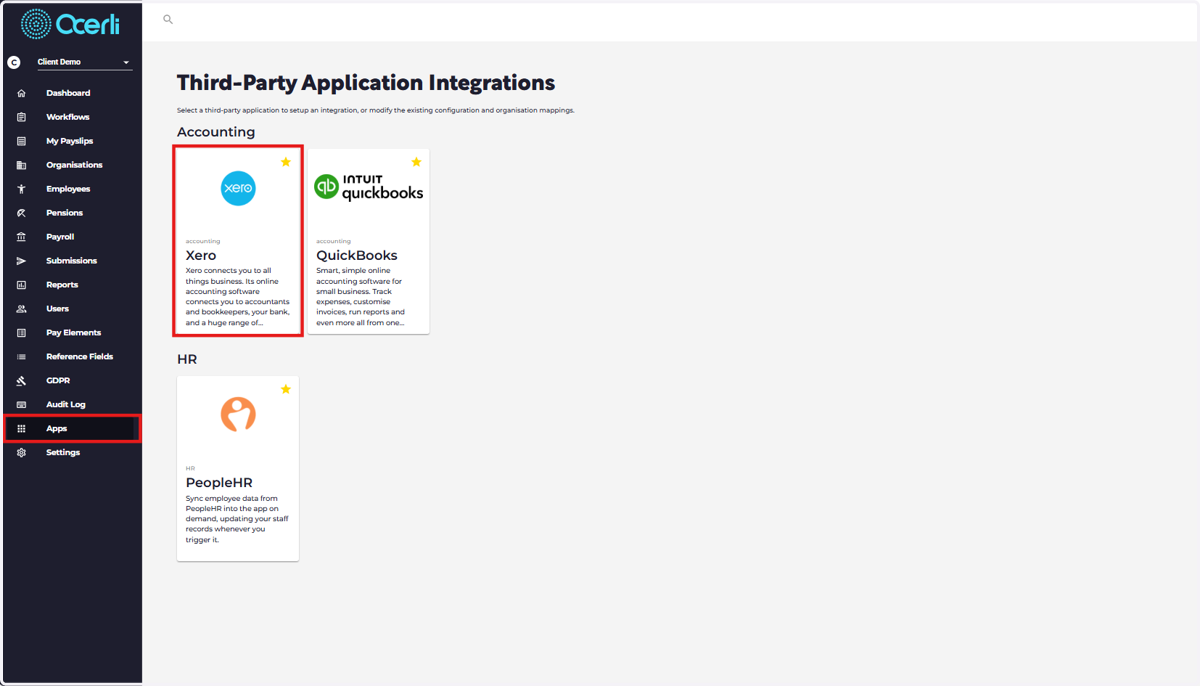The width and height of the screenshot is (1200, 686).
Task: Click the Employees person icon
Action: pos(21,189)
